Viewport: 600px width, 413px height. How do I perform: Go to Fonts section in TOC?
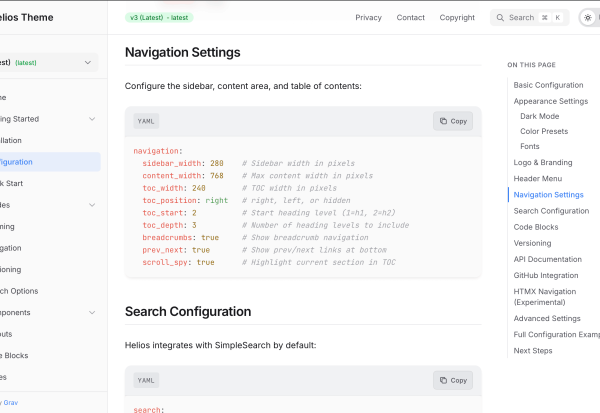coord(530,146)
